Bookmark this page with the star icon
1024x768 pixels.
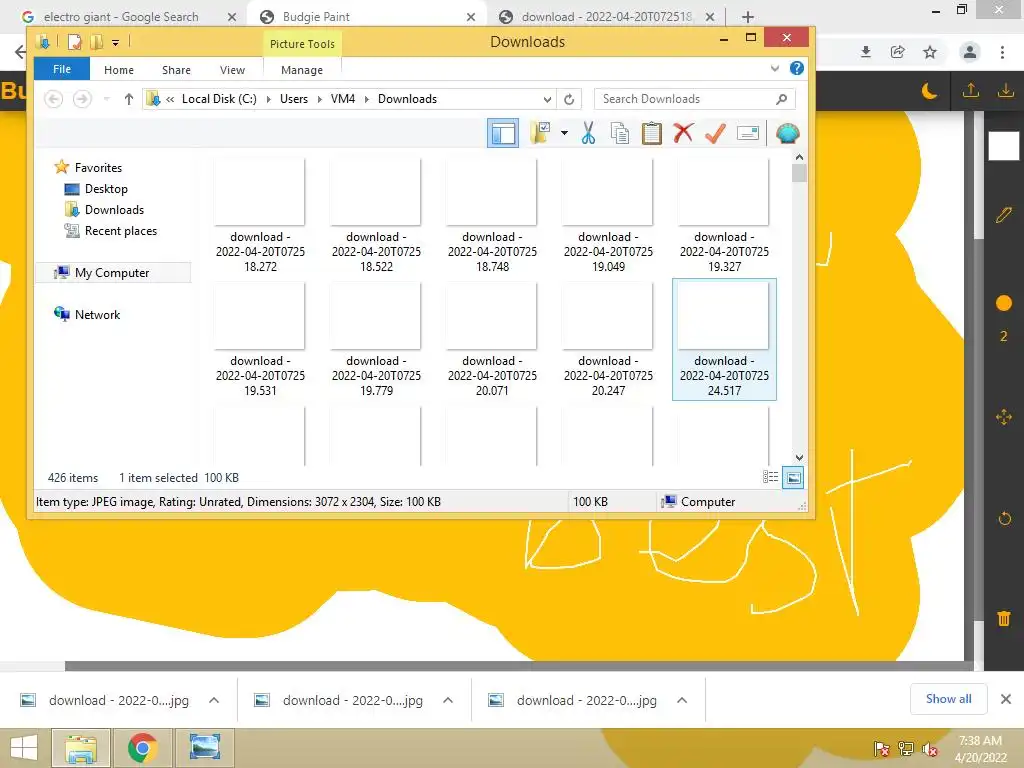(930, 52)
